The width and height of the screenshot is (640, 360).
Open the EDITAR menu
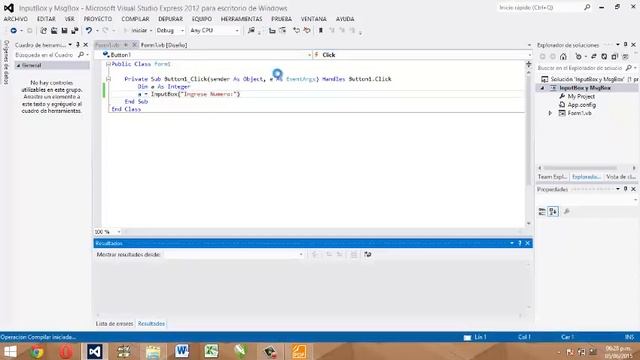[x=46, y=19]
